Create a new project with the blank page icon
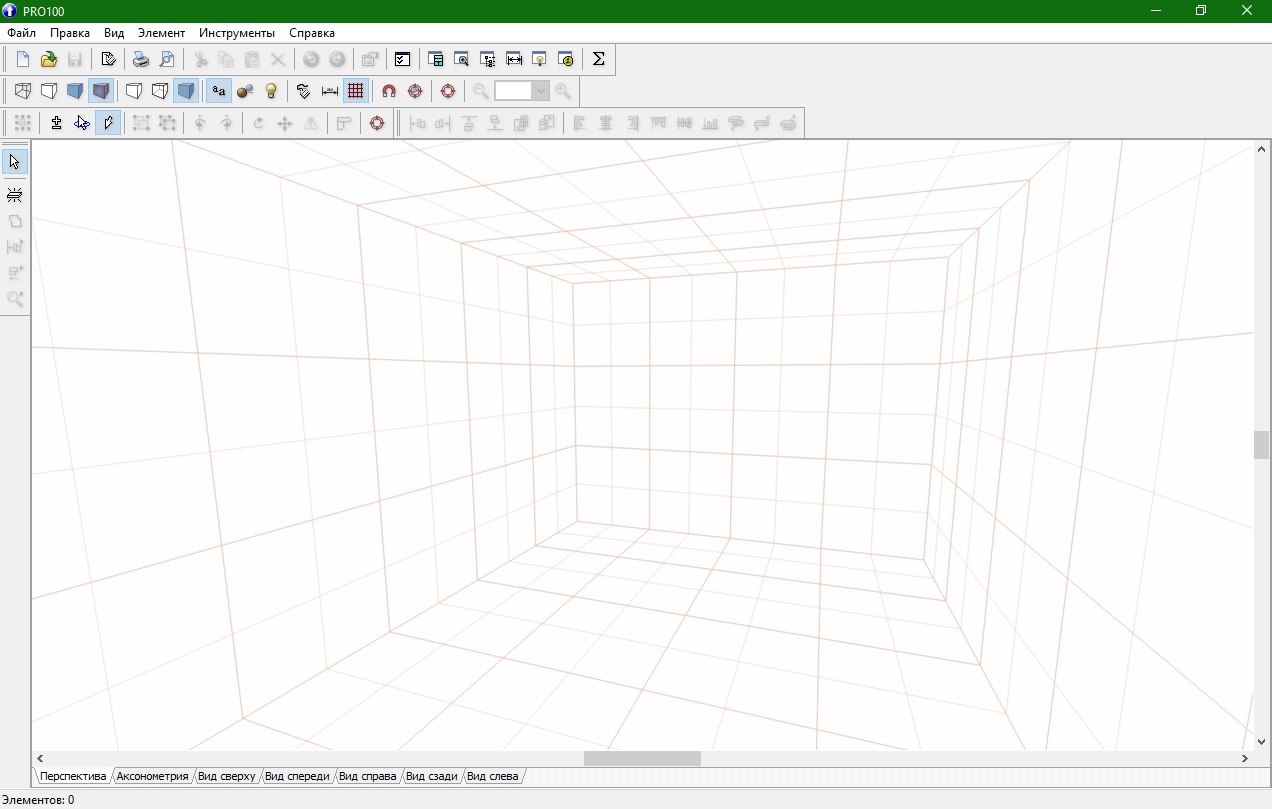The image size is (1272, 809). (x=23, y=59)
